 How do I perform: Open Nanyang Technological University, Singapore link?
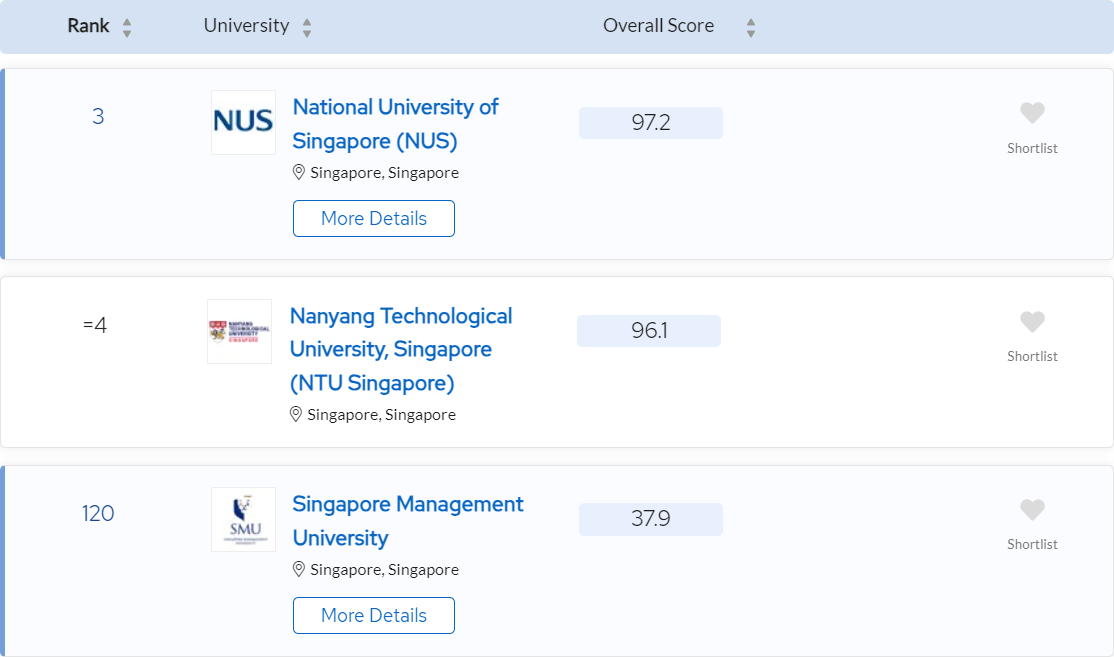pyautogui.click(x=401, y=349)
